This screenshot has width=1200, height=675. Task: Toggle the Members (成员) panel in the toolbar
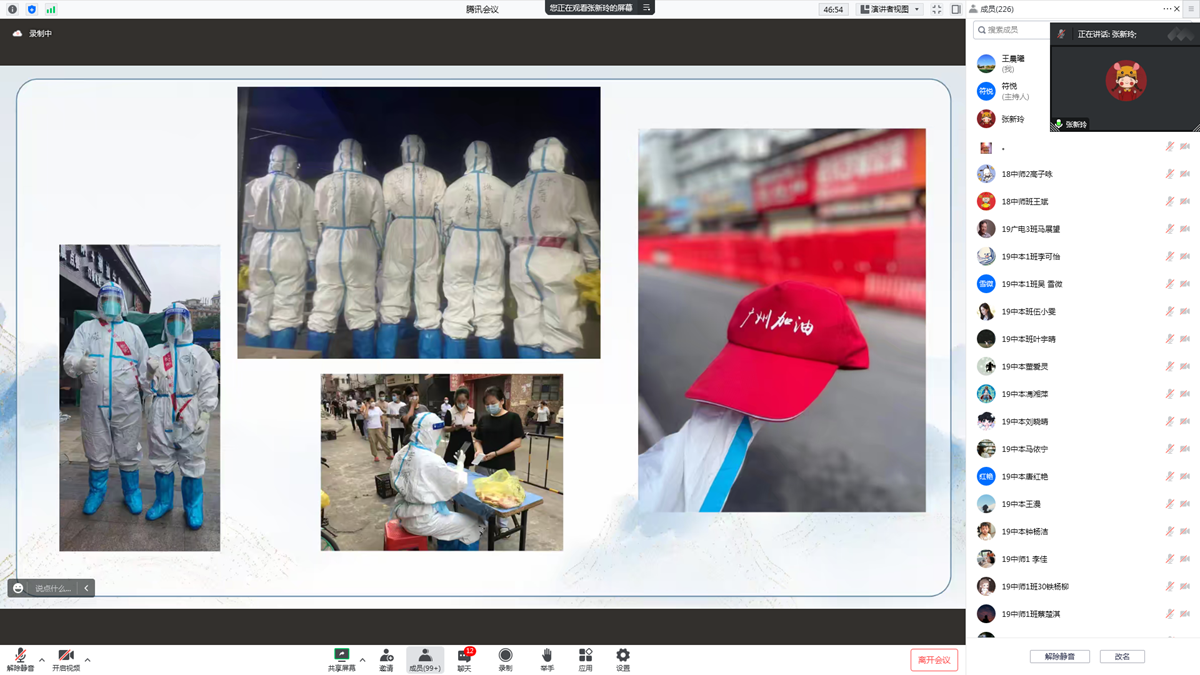(x=425, y=659)
